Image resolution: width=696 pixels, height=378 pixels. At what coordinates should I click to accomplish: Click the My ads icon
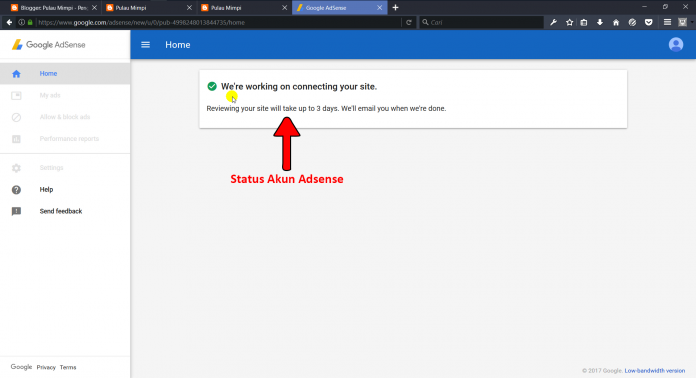[16, 95]
